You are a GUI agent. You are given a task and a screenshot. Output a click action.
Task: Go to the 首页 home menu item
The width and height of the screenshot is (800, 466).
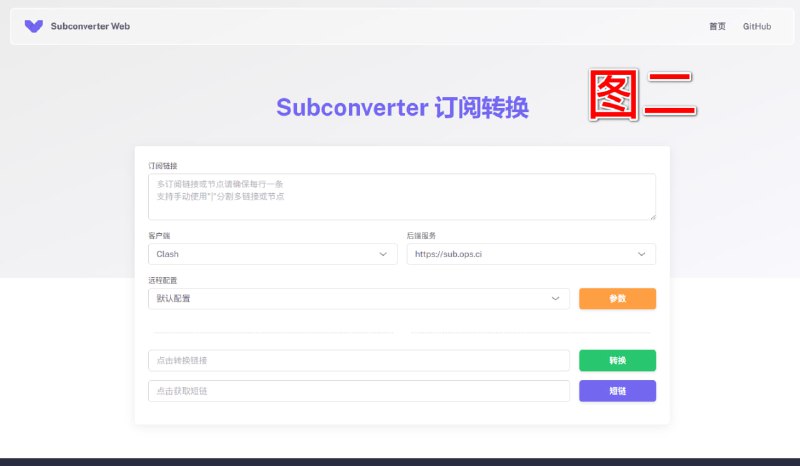(717, 26)
